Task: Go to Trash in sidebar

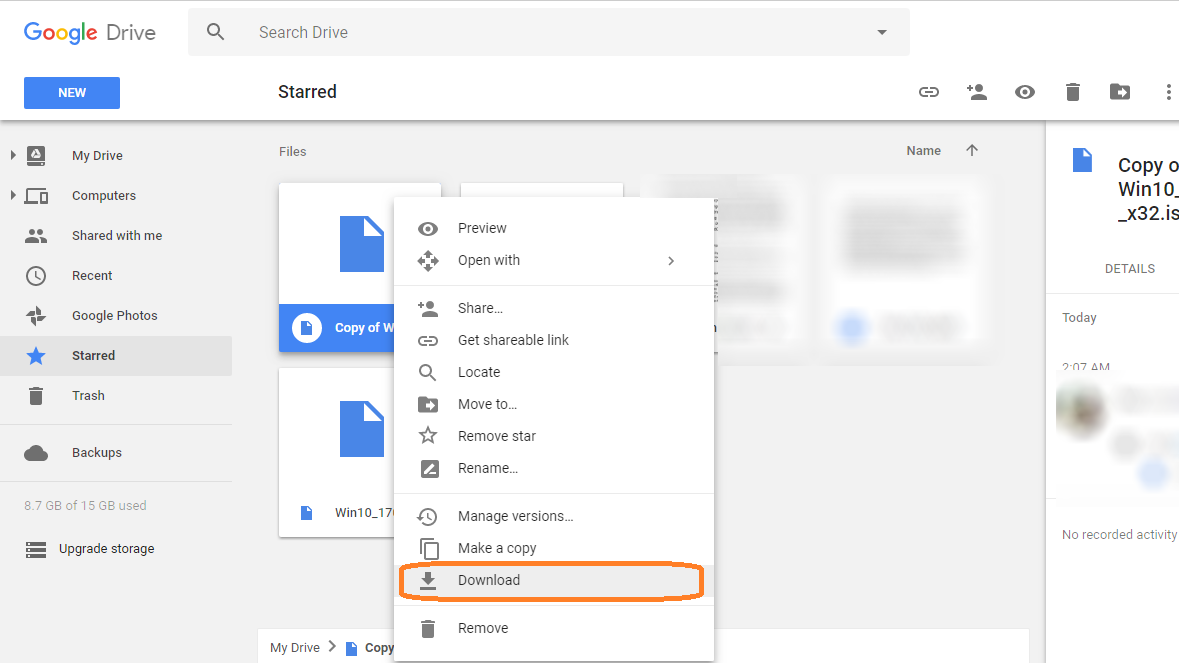Action: pos(88,396)
